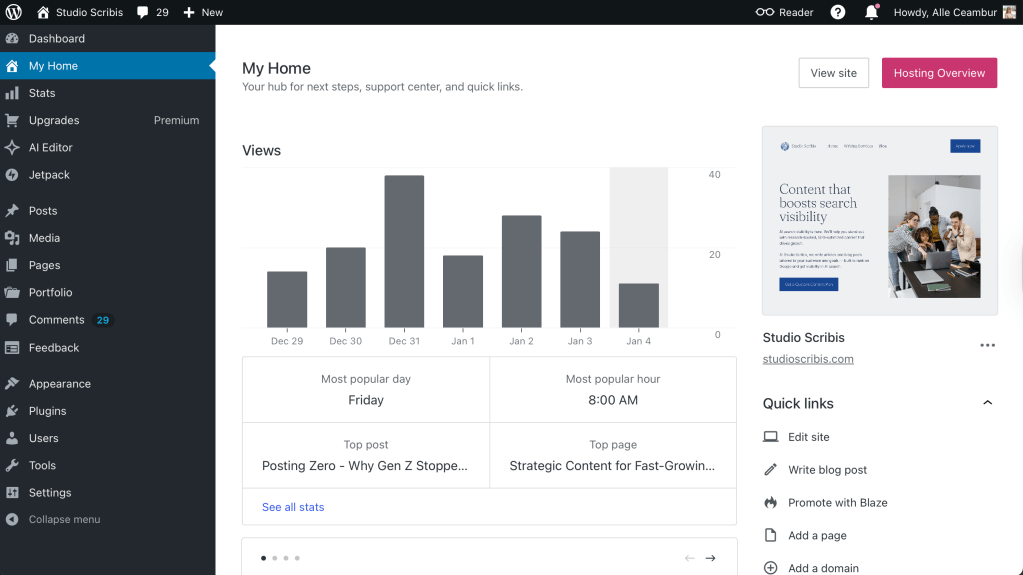Click the Posts pushpin icon
Viewport: 1023px width, 575px height.
tap(12, 211)
